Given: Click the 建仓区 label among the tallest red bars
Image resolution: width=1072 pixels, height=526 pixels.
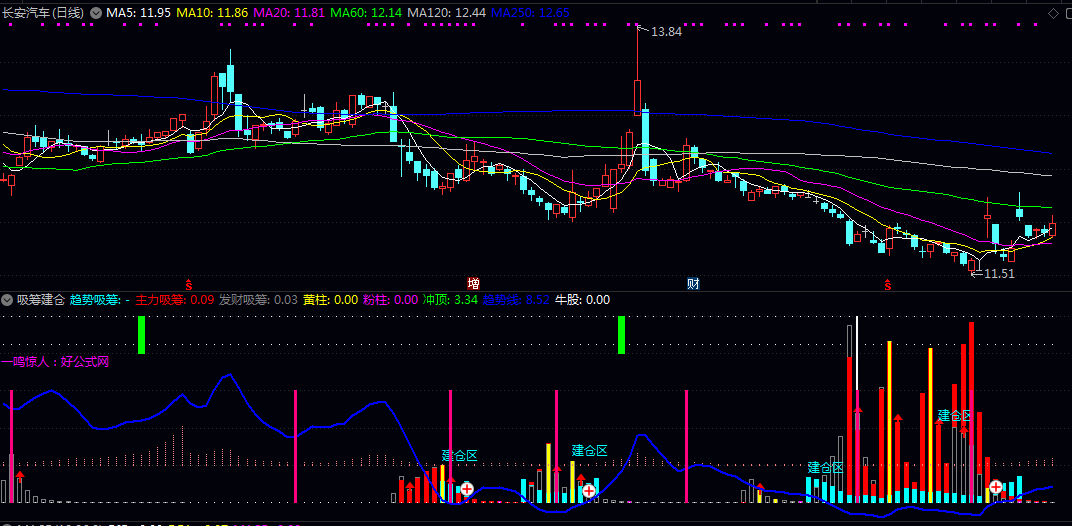Looking at the screenshot, I should point(955,416).
